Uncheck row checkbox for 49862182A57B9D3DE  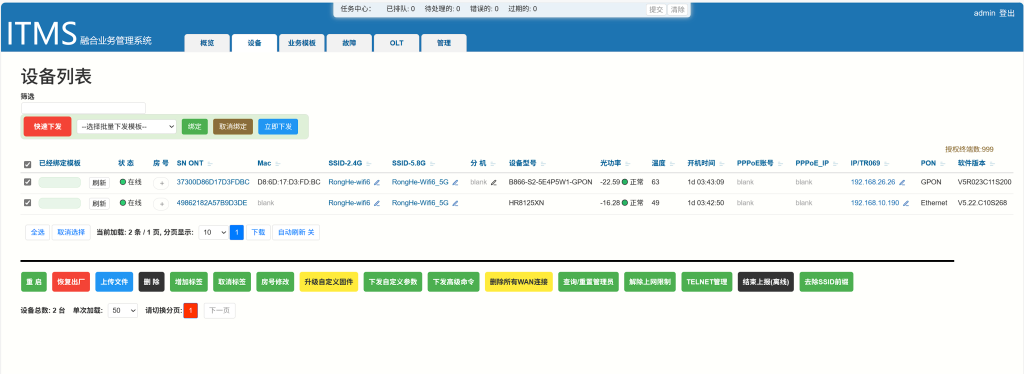(x=27, y=203)
